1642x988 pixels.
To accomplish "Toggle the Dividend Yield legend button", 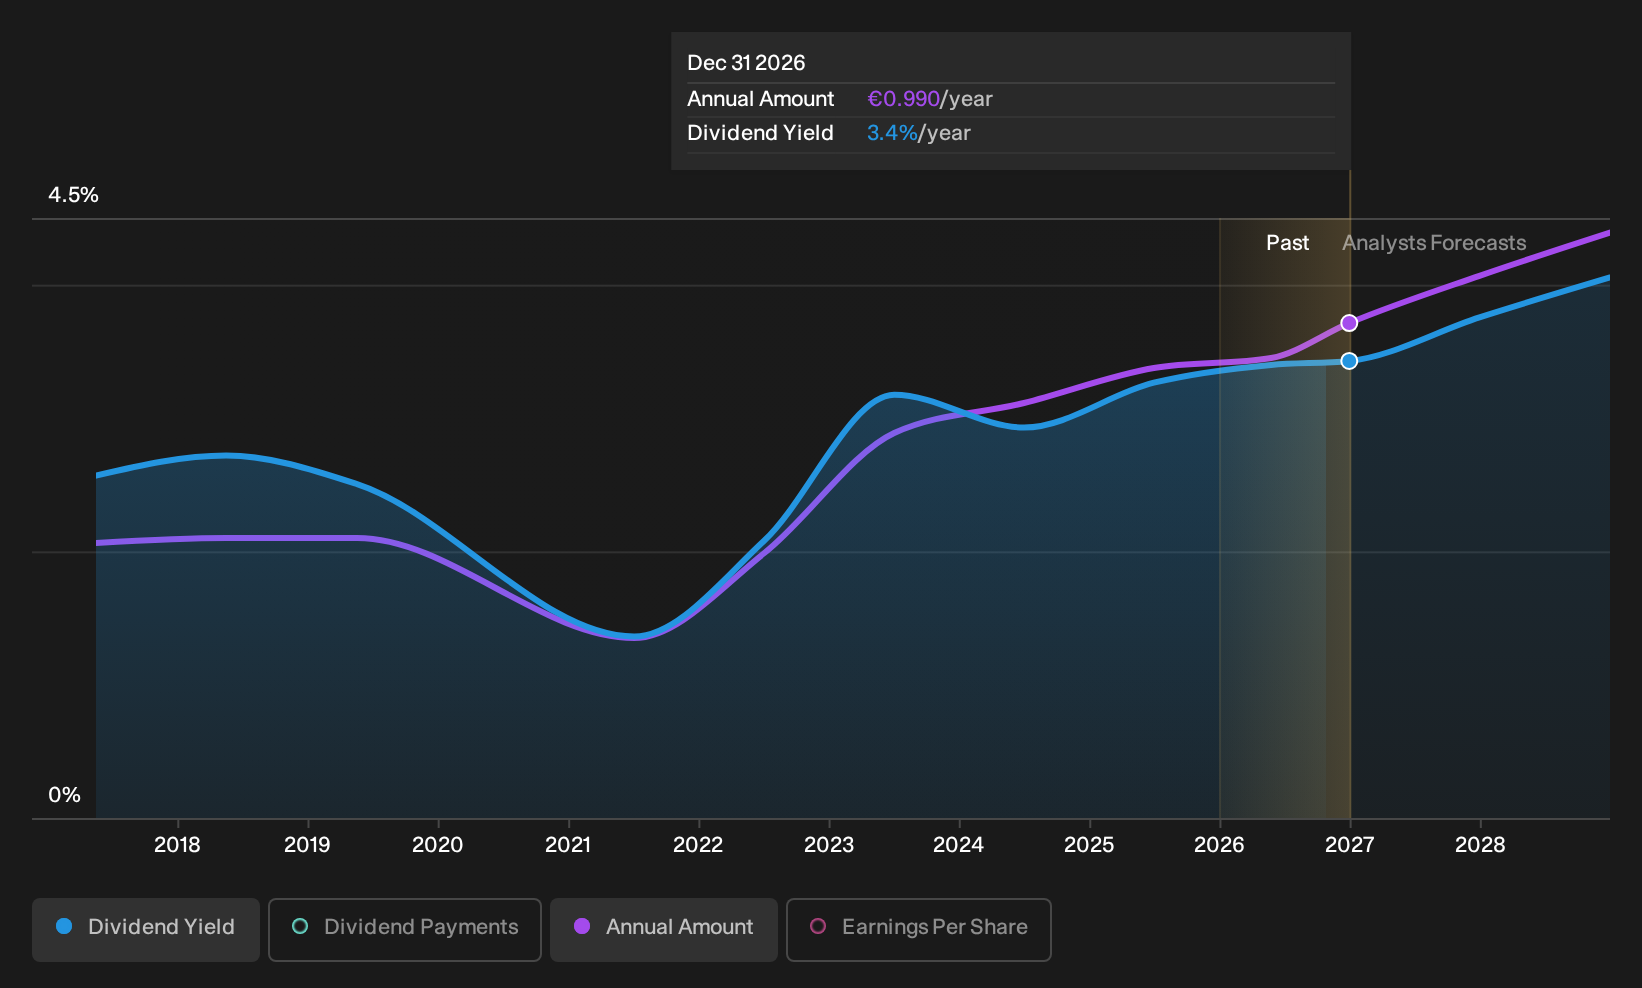I will pyautogui.click(x=146, y=930).
